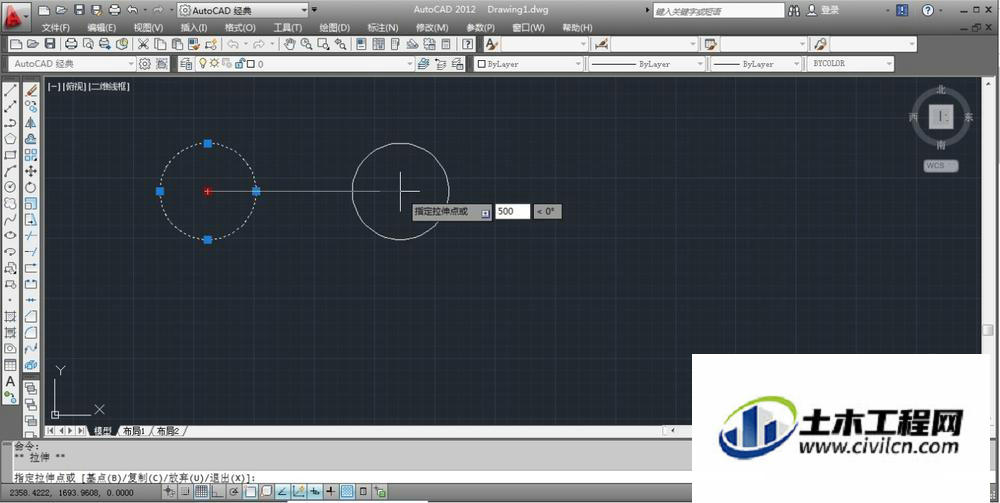Select the Move modify tool
Screen dimensions: 1000x503
coord(31,171)
